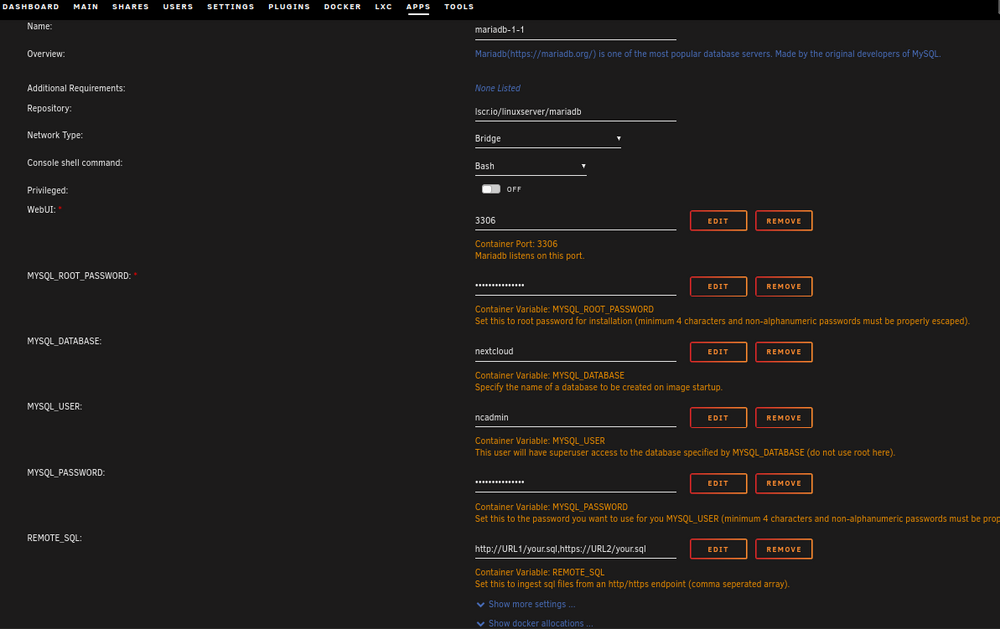Go to the Main tab
This screenshot has width=1000, height=629.
[x=85, y=6]
